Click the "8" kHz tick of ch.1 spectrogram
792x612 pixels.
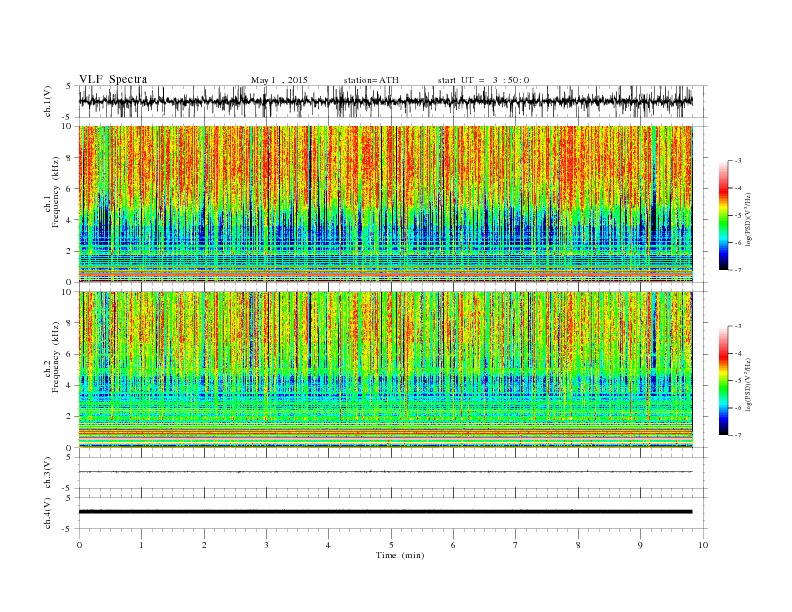69,158
